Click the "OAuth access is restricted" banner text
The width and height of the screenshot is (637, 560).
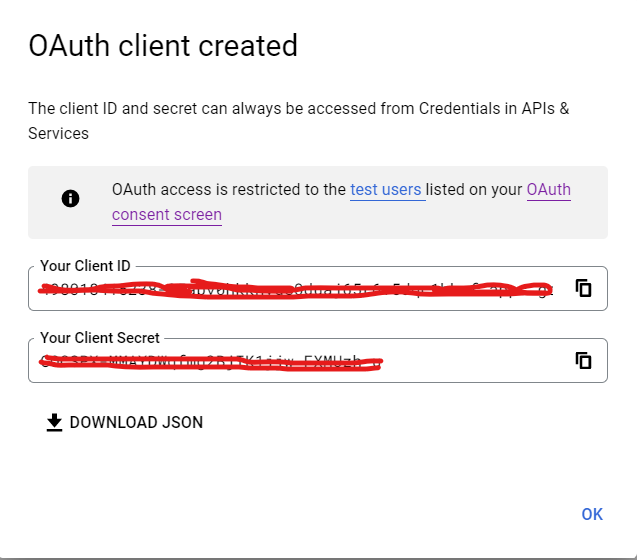point(228,190)
